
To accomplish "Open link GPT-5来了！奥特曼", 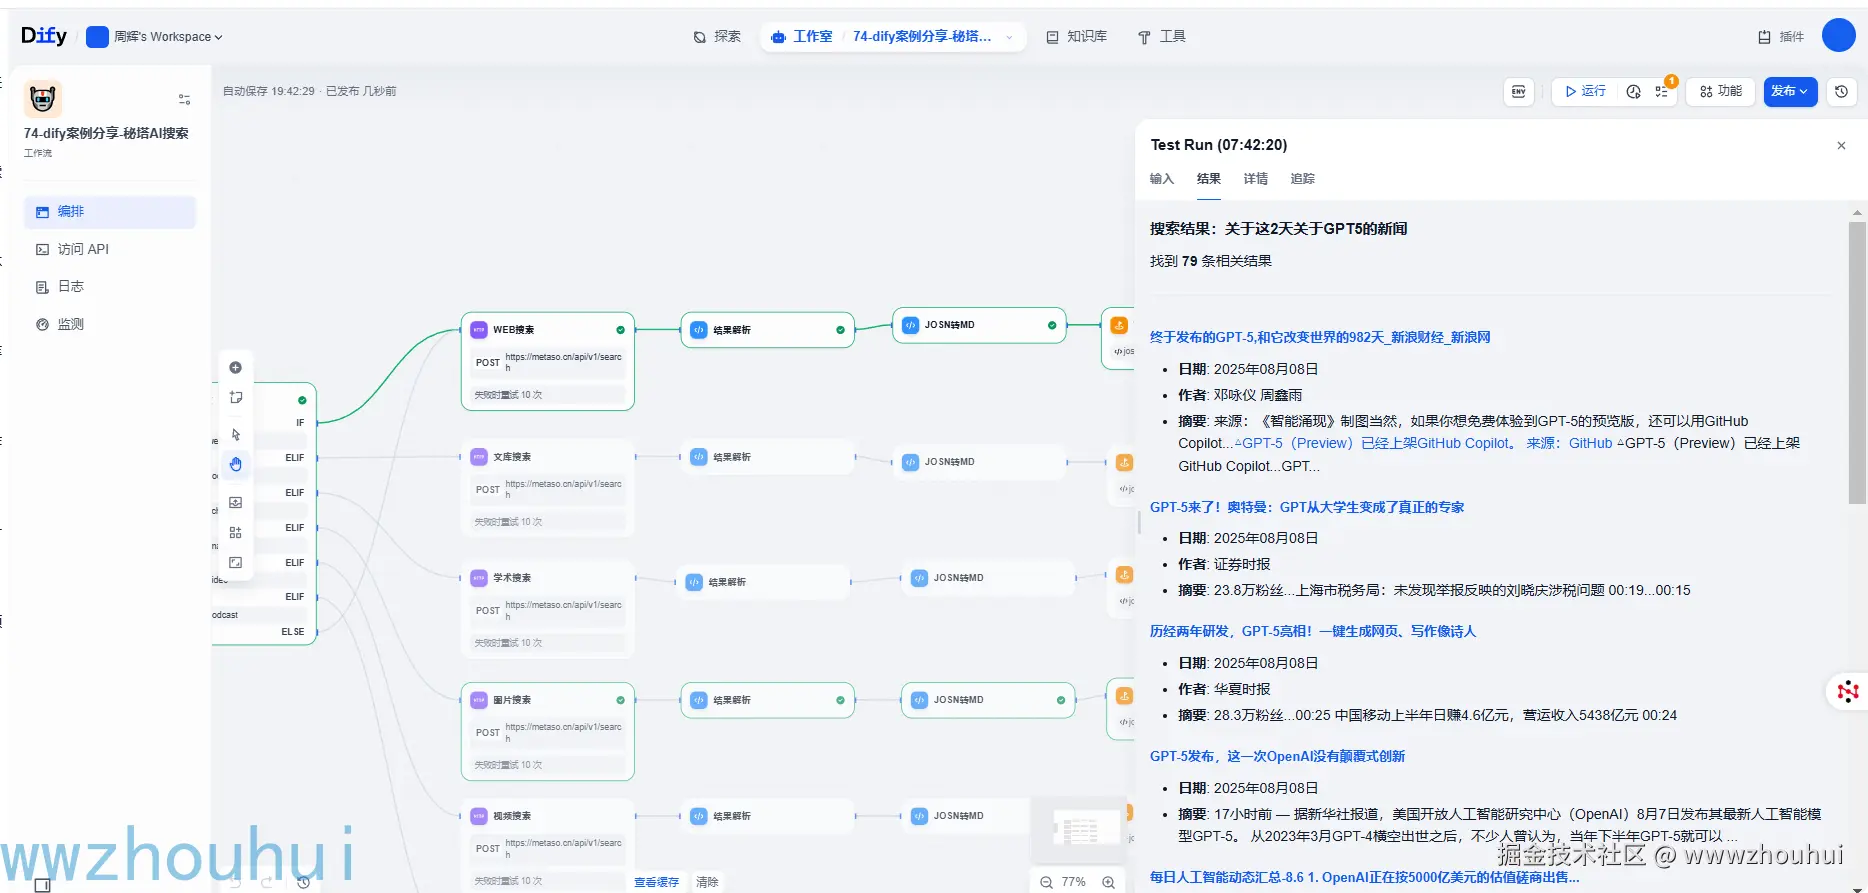I will coord(1307,507).
